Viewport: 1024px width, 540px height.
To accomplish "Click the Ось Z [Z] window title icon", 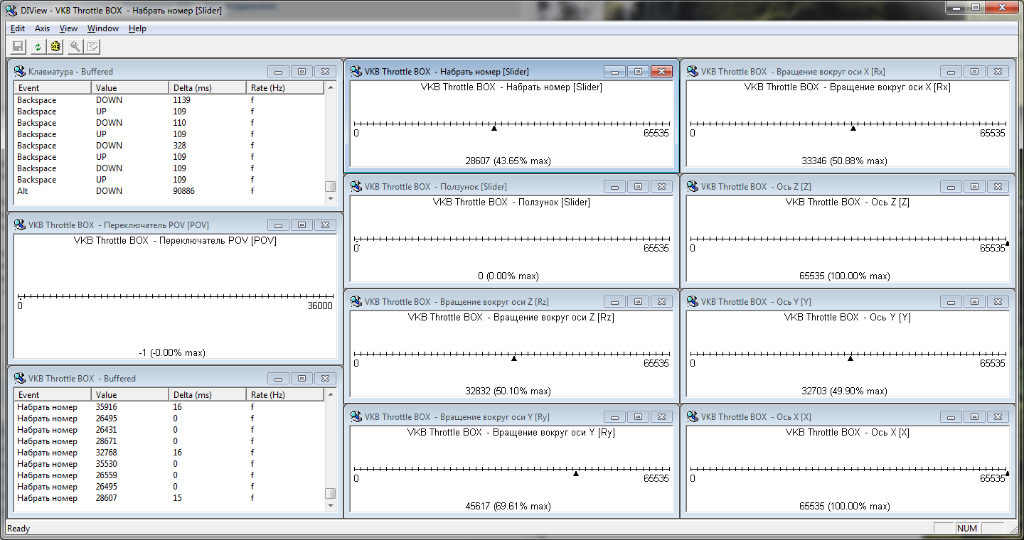I will click(x=693, y=186).
